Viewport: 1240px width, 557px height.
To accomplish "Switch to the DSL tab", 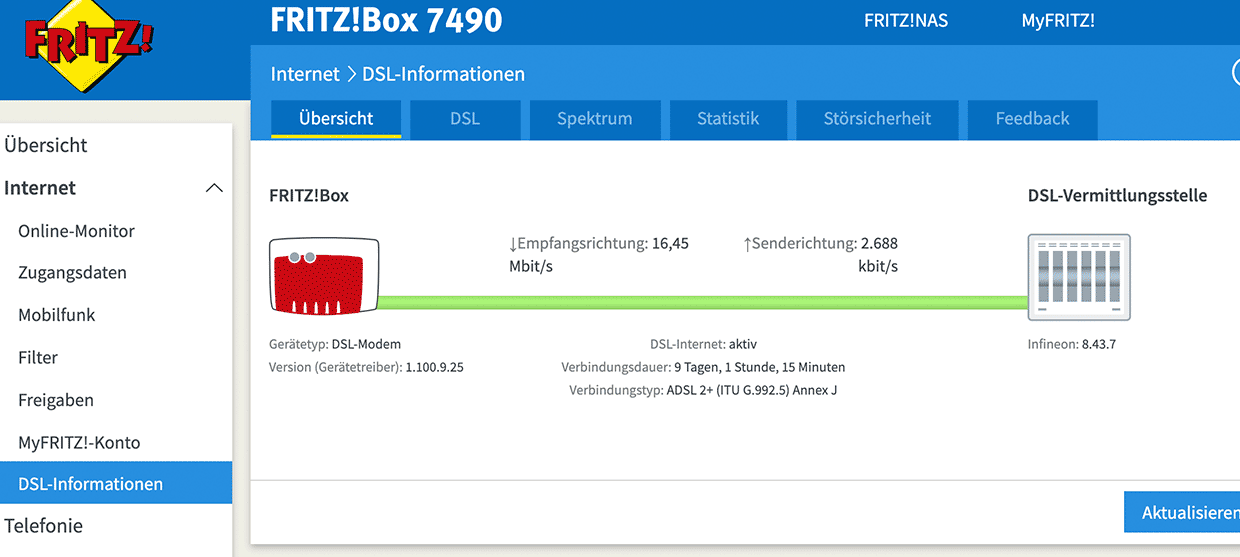I will click(465, 118).
